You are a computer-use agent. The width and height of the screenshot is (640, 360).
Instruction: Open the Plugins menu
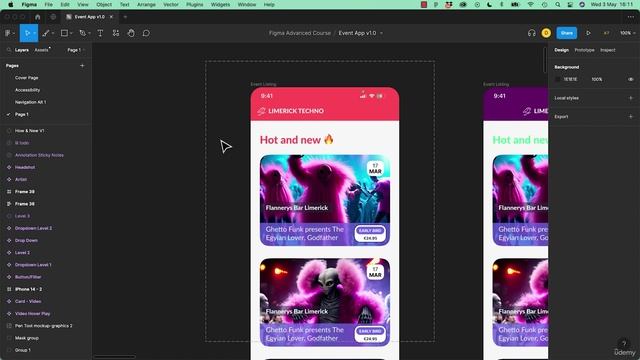tap(194, 4)
